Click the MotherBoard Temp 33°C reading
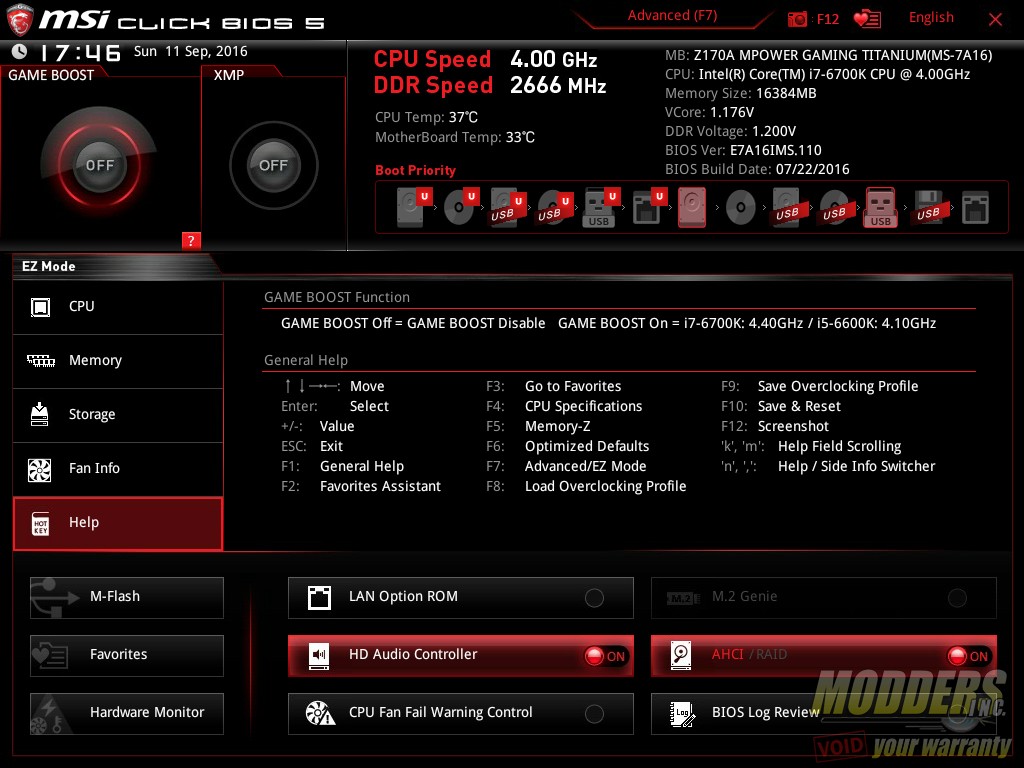The height and width of the screenshot is (768, 1024). 455,138
